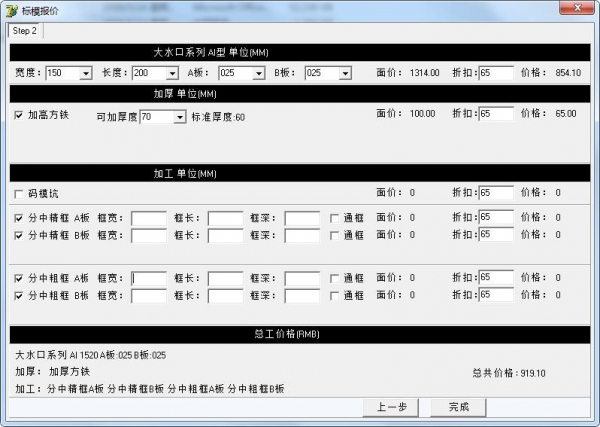Click the 面价 value 1314.00

coord(424,73)
